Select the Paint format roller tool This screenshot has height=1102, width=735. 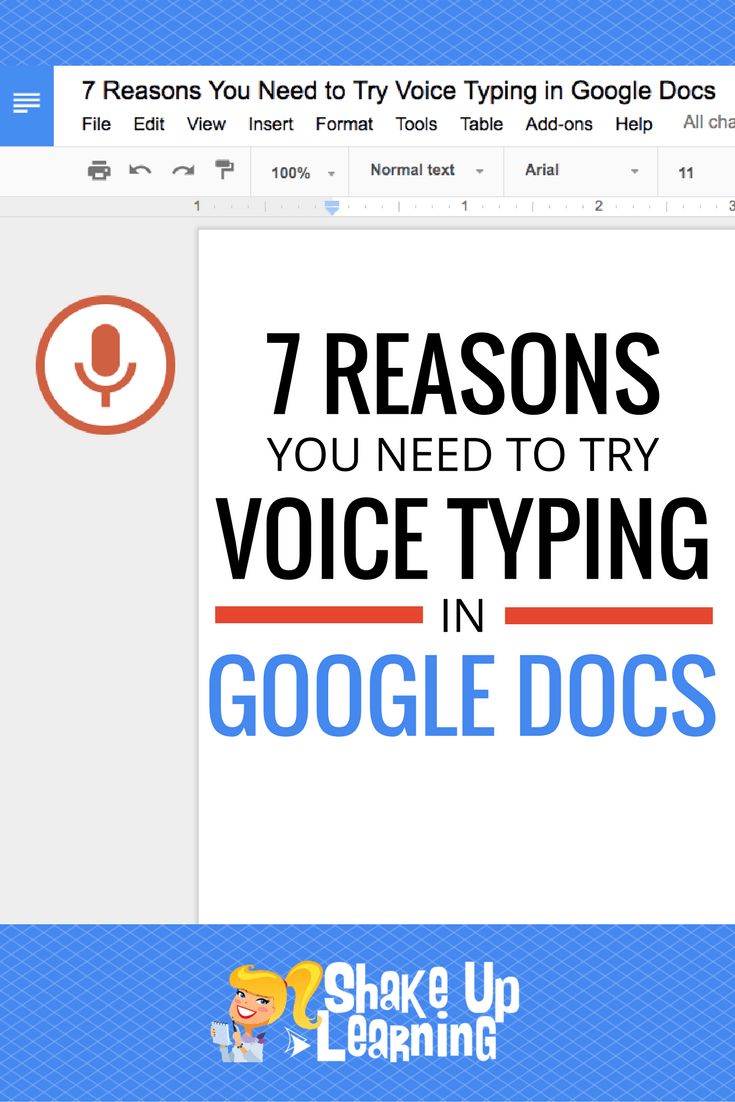coord(224,171)
